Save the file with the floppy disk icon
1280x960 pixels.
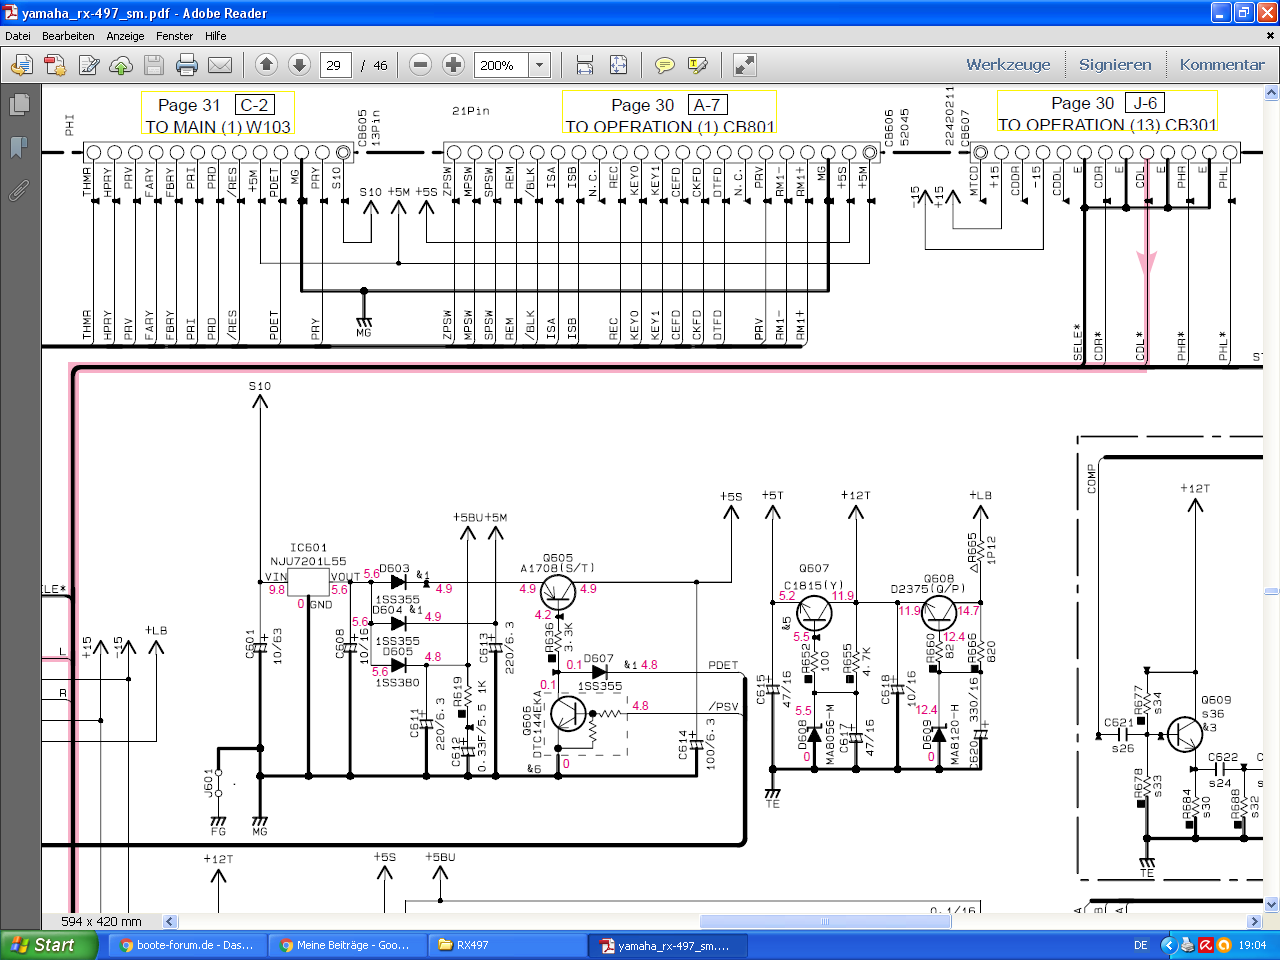154,65
